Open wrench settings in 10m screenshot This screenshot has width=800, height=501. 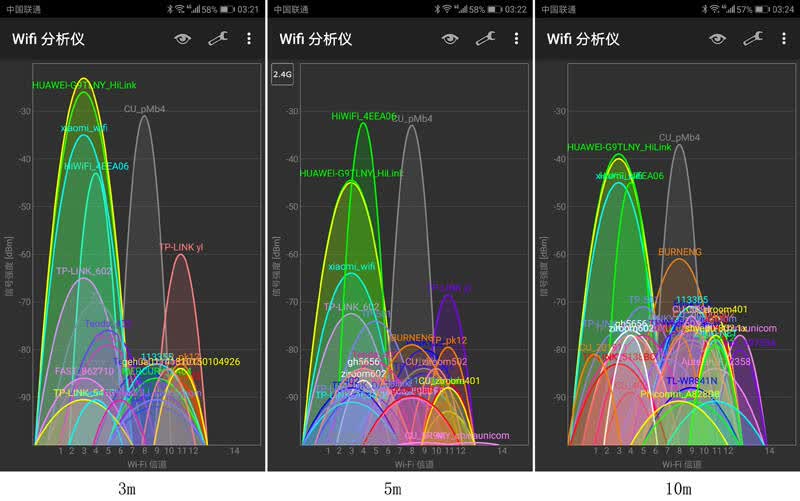tap(753, 38)
